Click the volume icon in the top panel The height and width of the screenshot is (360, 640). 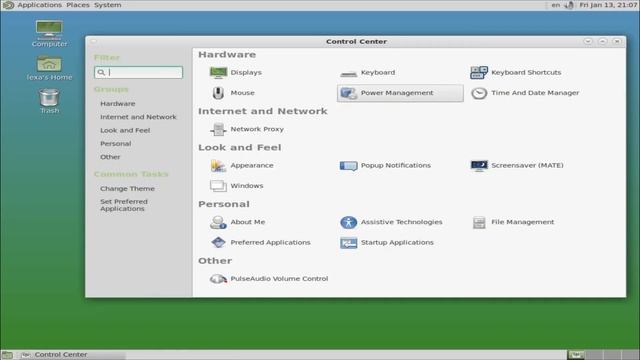pos(569,5)
